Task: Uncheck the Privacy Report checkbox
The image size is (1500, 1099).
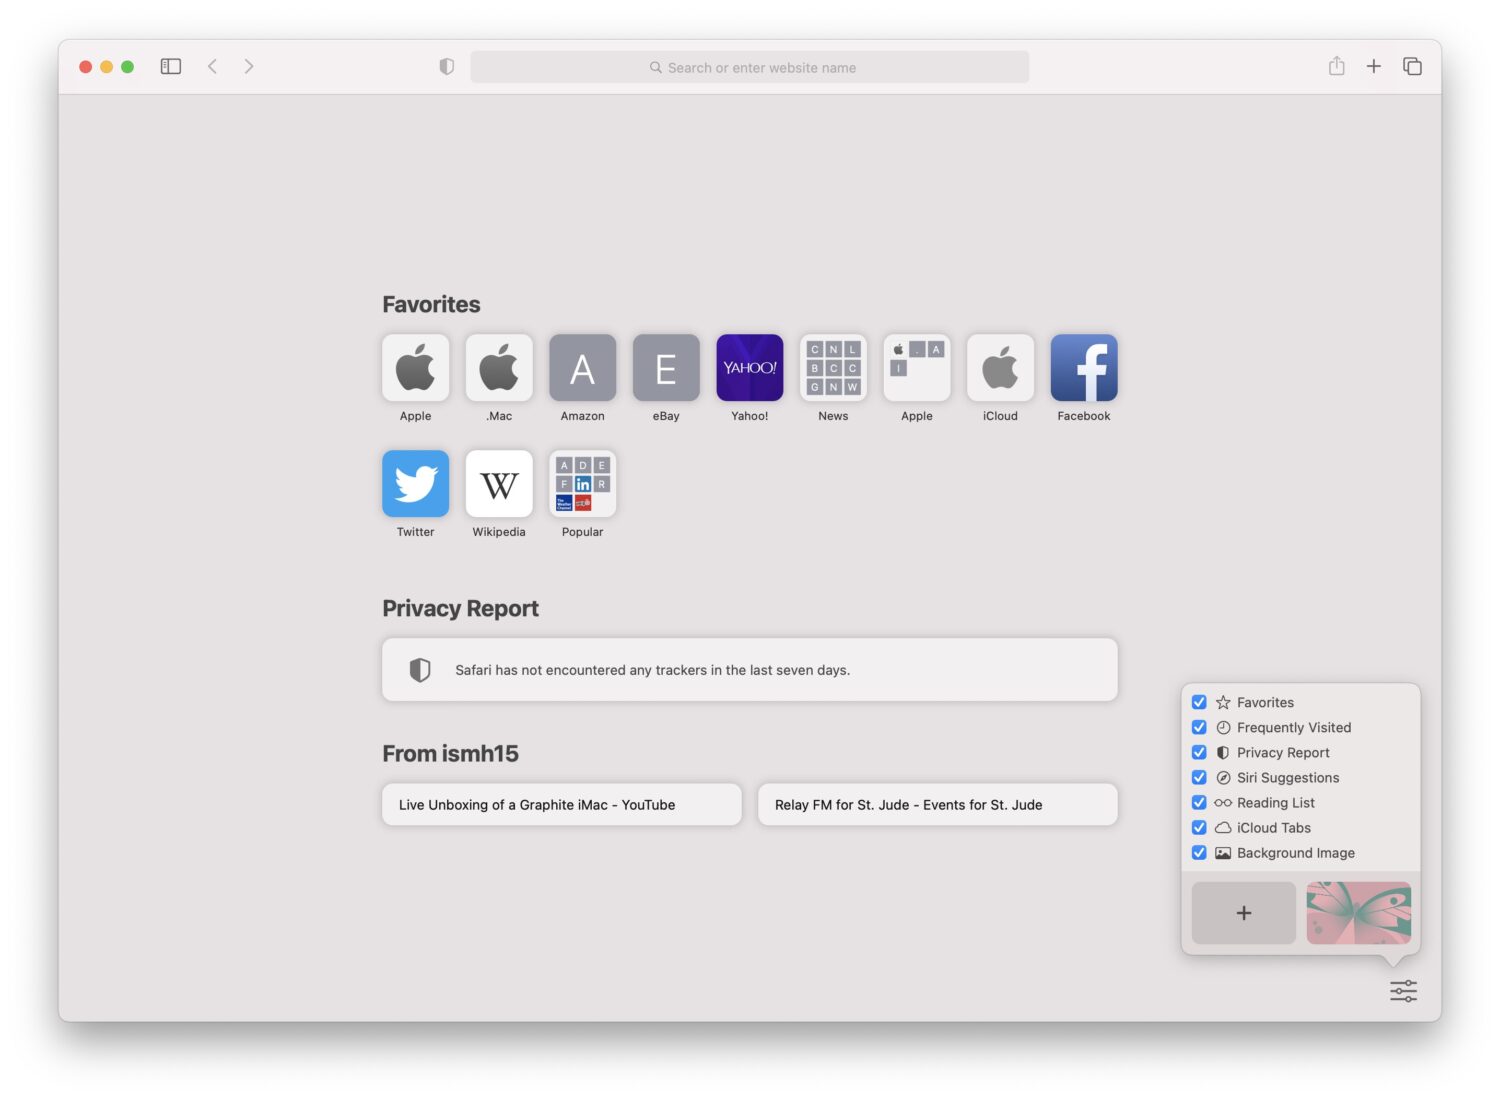Action: pyautogui.click(x=1199, y=752)
